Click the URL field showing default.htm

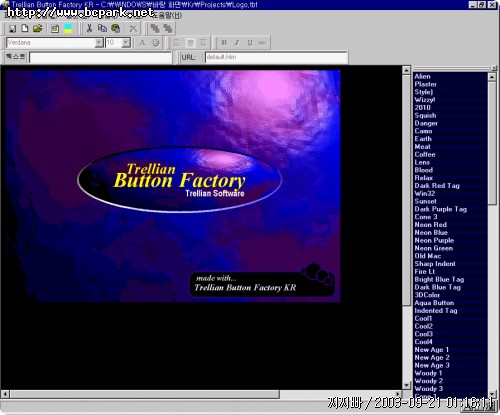click(x=276, y=57)
